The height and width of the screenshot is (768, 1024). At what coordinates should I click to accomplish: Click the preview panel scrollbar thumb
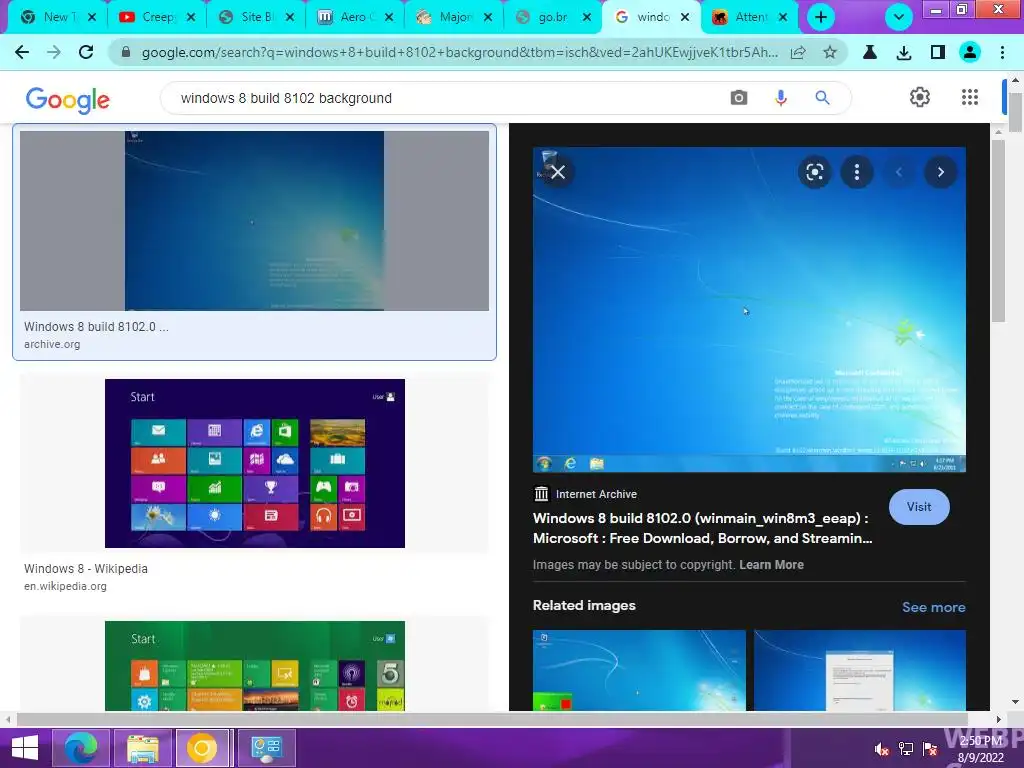[998, 230]
